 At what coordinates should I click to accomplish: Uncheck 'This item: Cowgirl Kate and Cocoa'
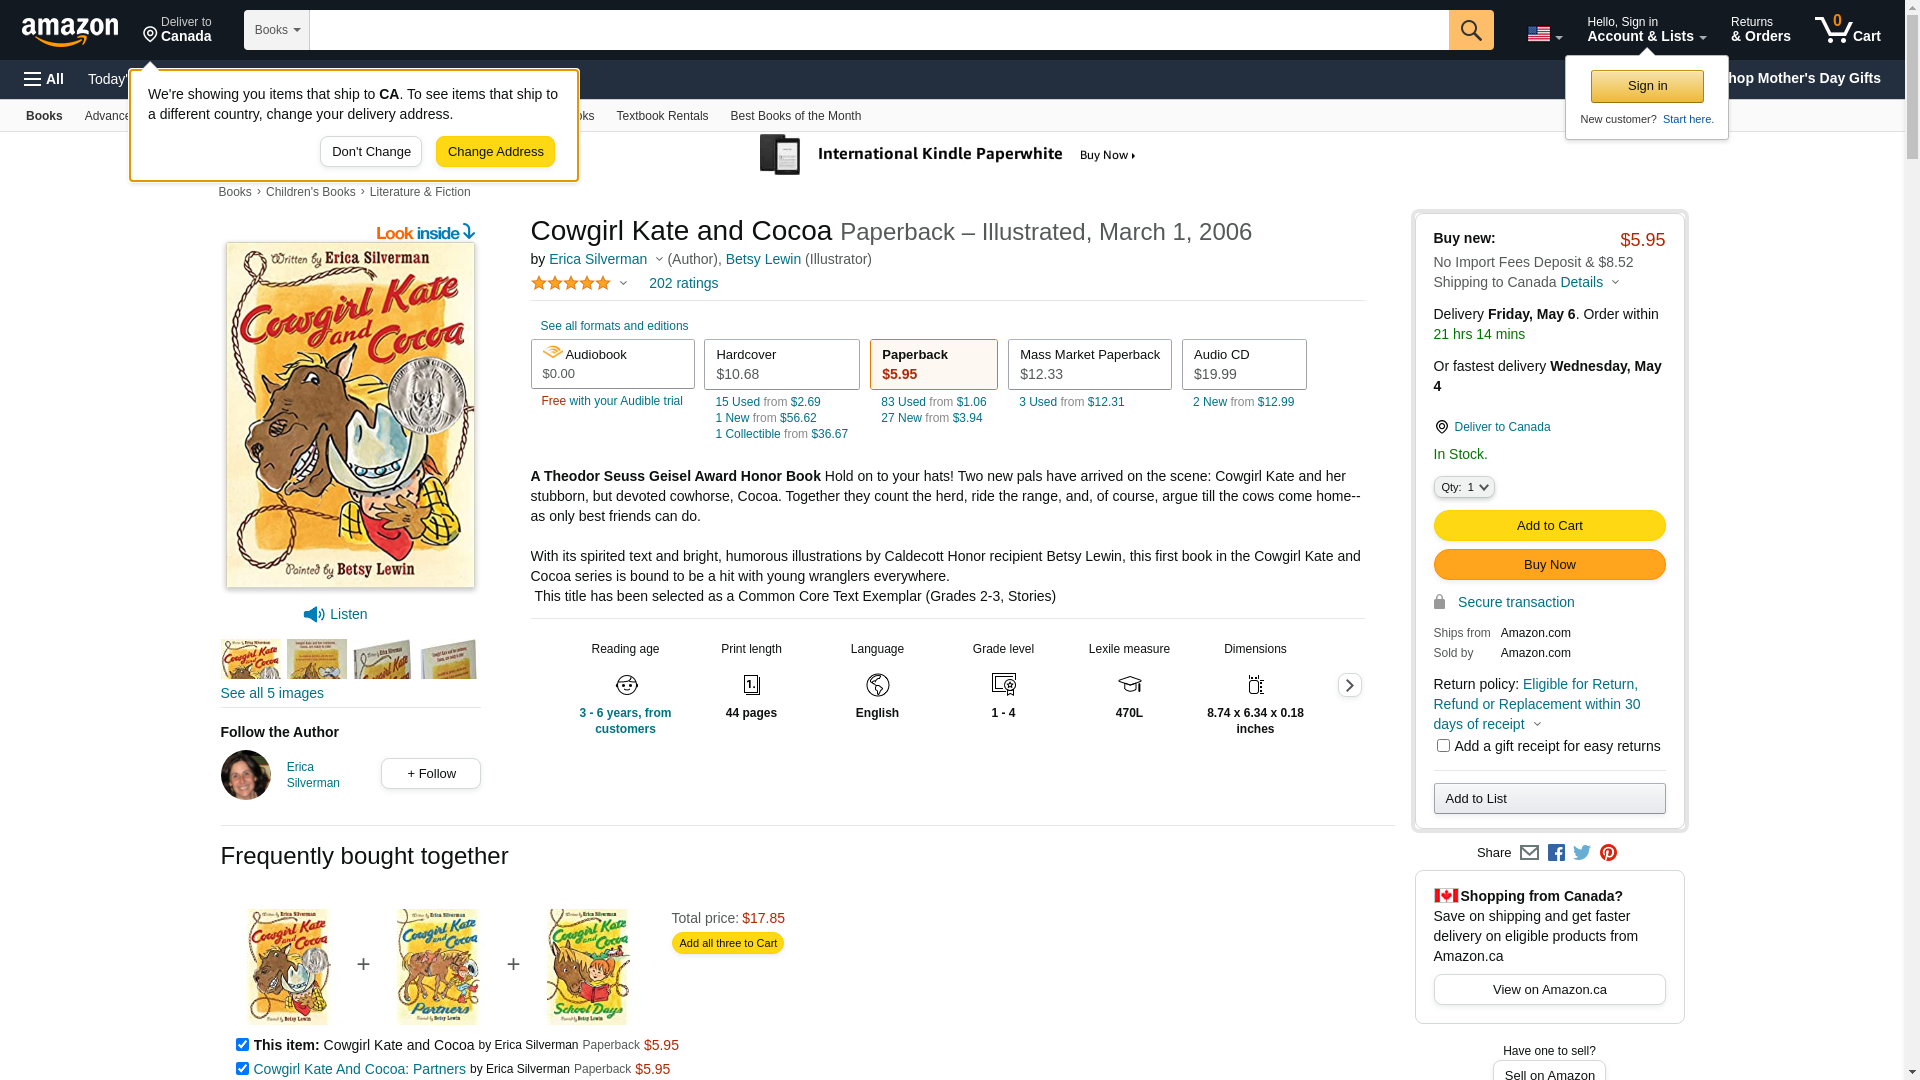coord(242,1045)
